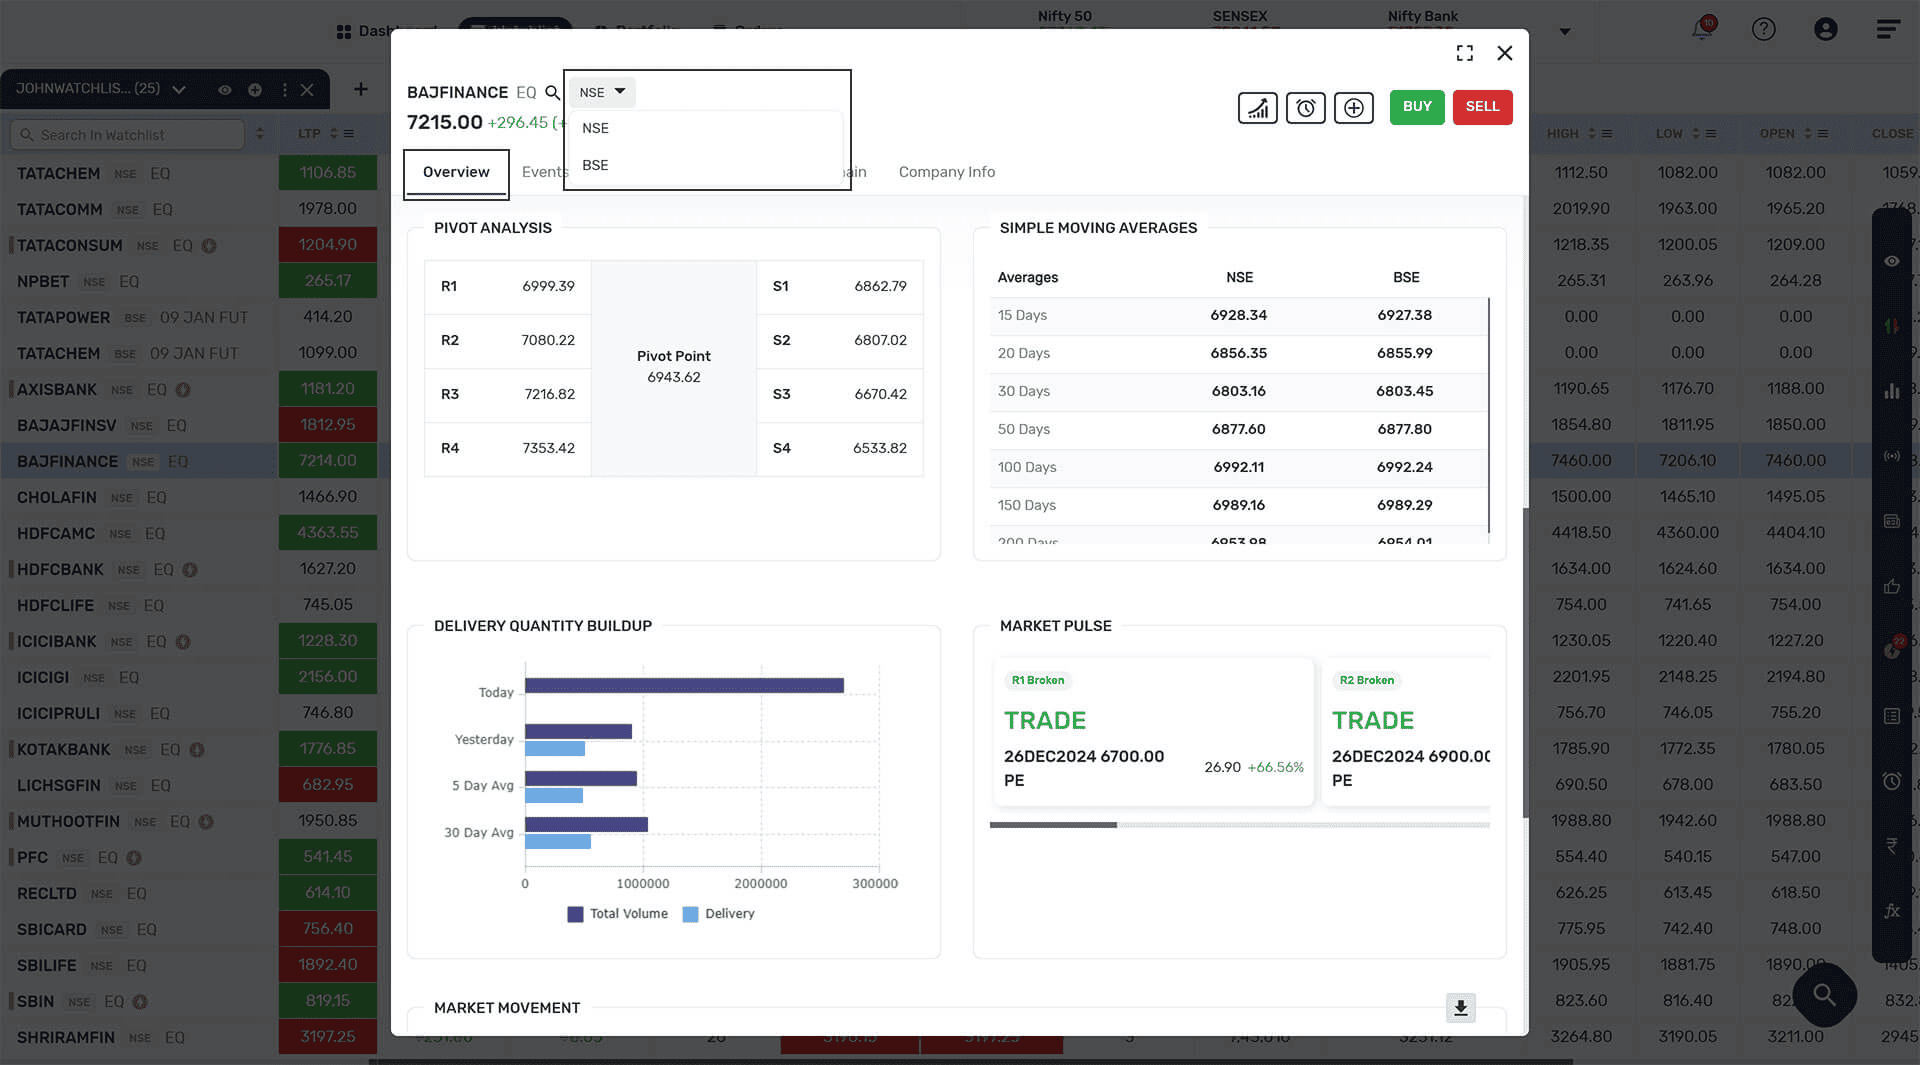Toggle the Delivery legend series
Viewport: 1920px width, 1065px height.
pyautogui.click(x=719, y=914)
